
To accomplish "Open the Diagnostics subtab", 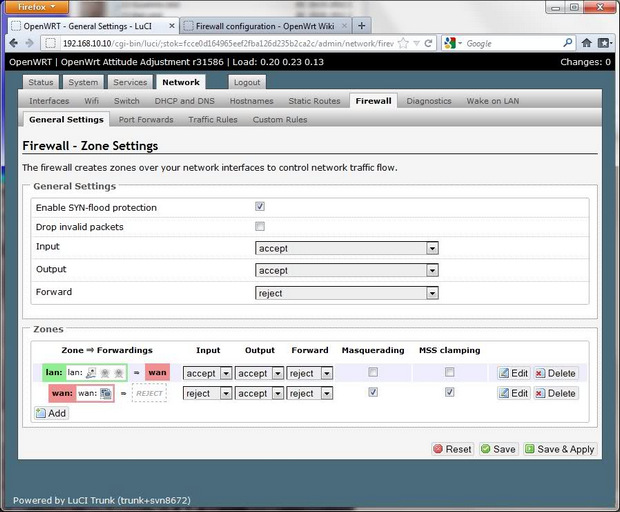I will (x=429, y=101).
